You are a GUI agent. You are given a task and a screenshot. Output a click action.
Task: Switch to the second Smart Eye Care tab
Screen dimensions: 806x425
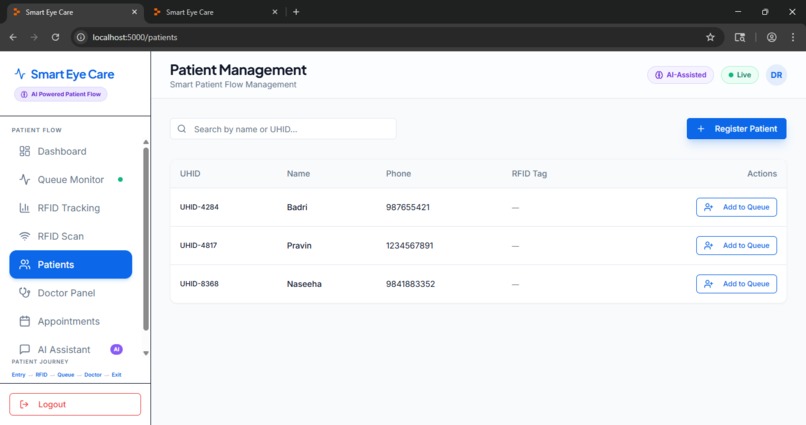point(213,12)
